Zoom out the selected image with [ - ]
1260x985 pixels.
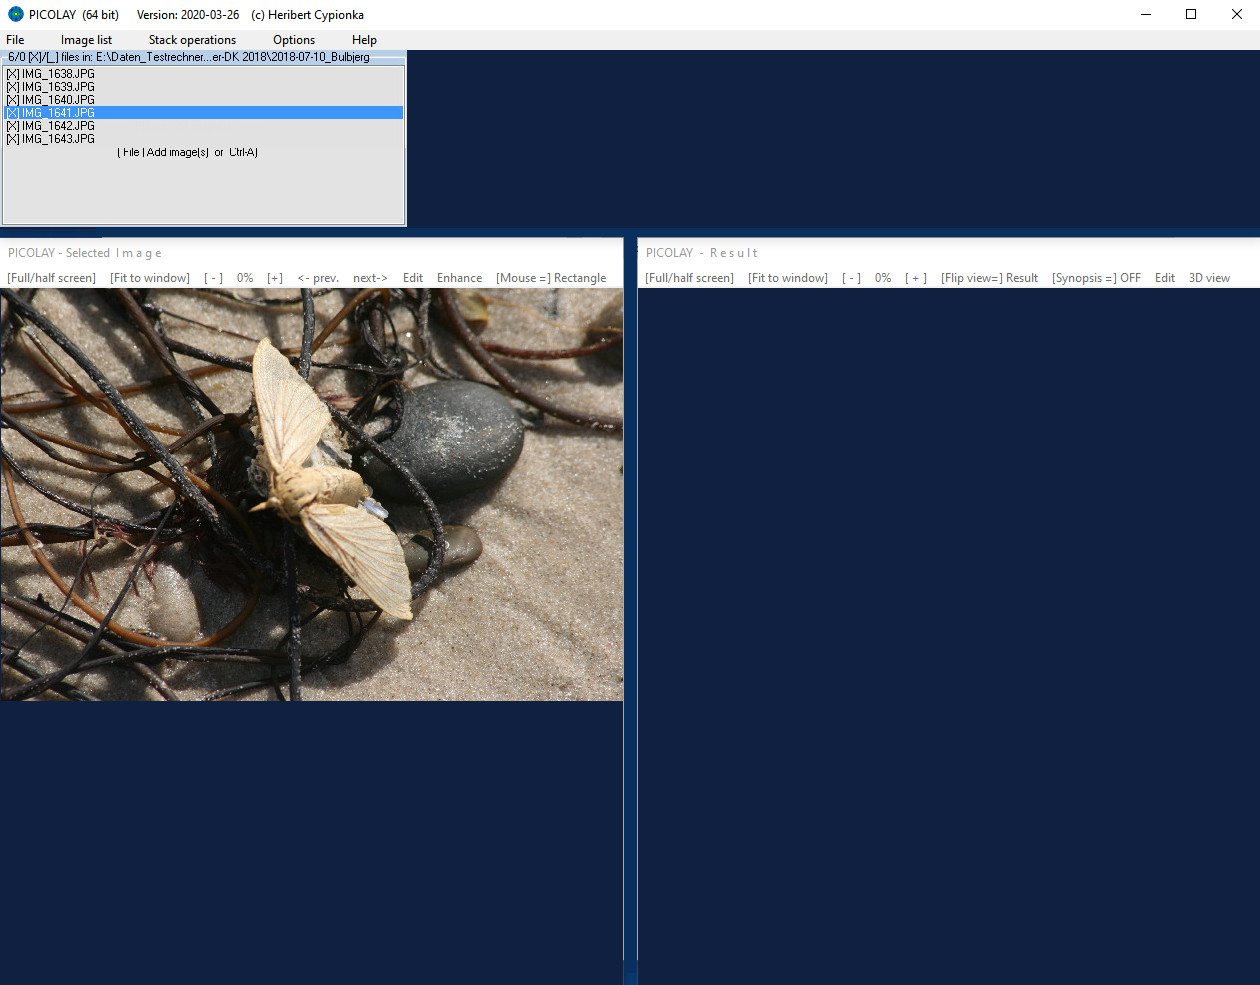tap(213, 278)
